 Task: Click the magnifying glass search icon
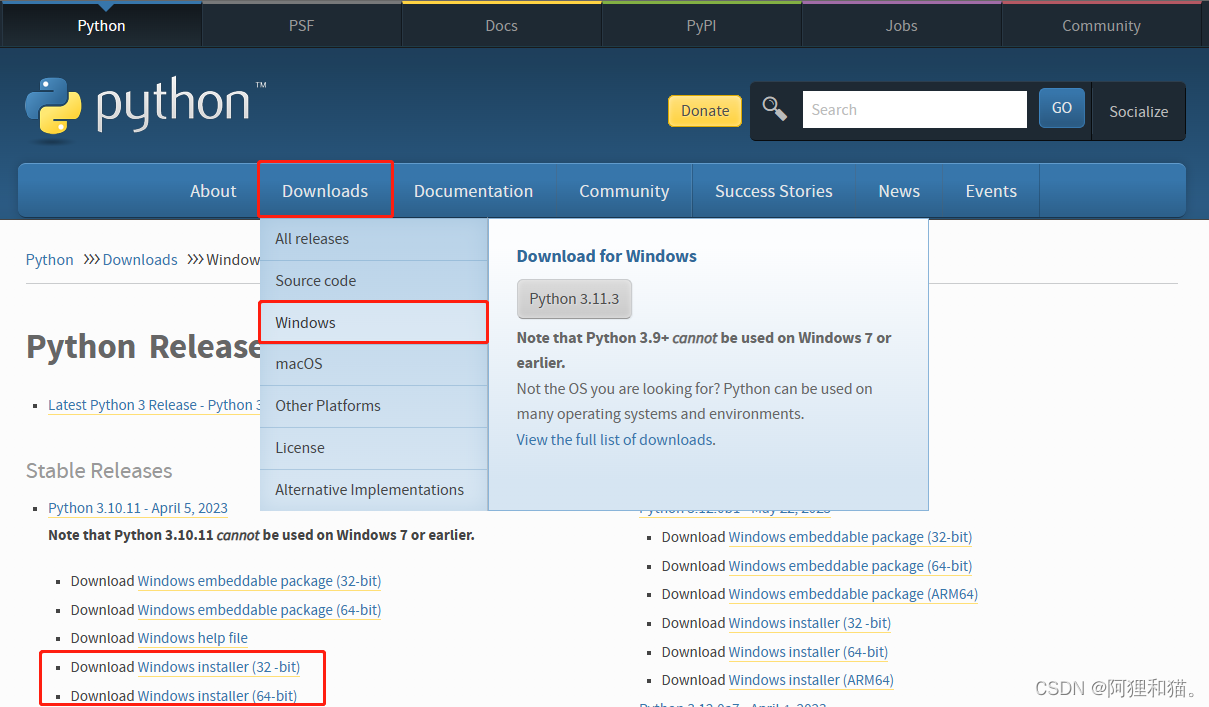coord(775,109)
